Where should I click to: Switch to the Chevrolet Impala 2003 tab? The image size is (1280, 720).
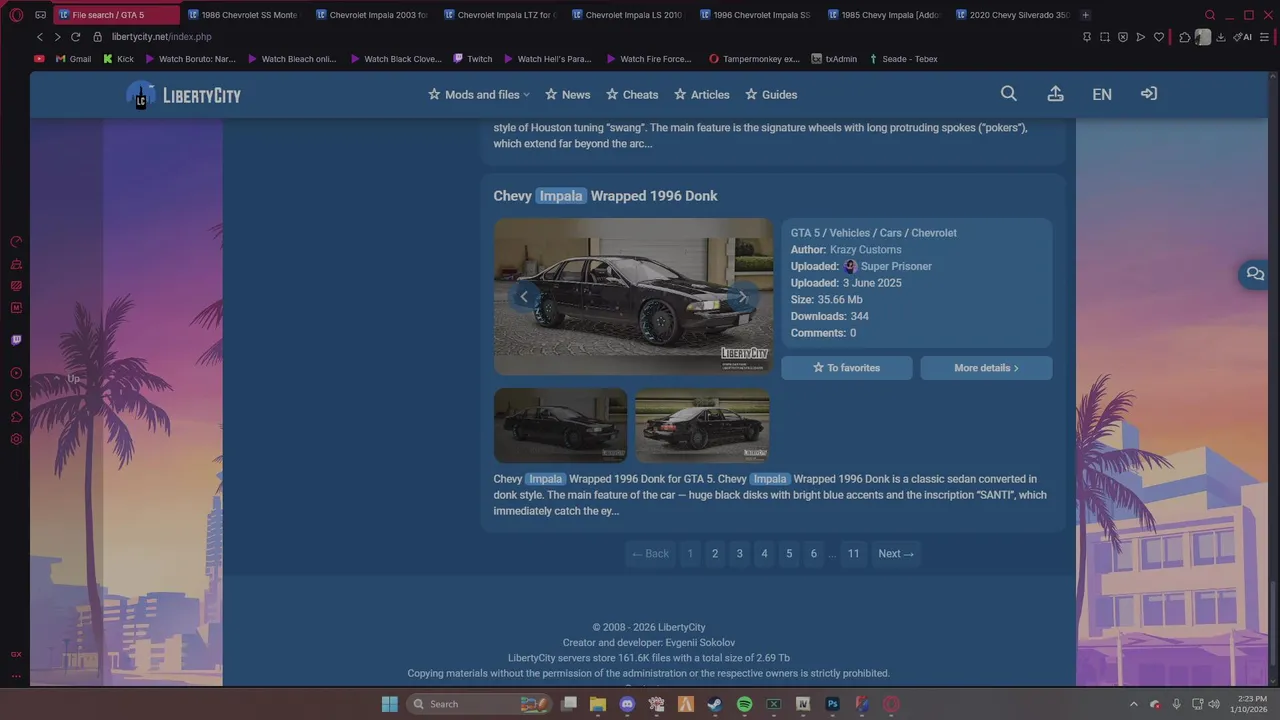pyautogui.click(x=371, y=15)
